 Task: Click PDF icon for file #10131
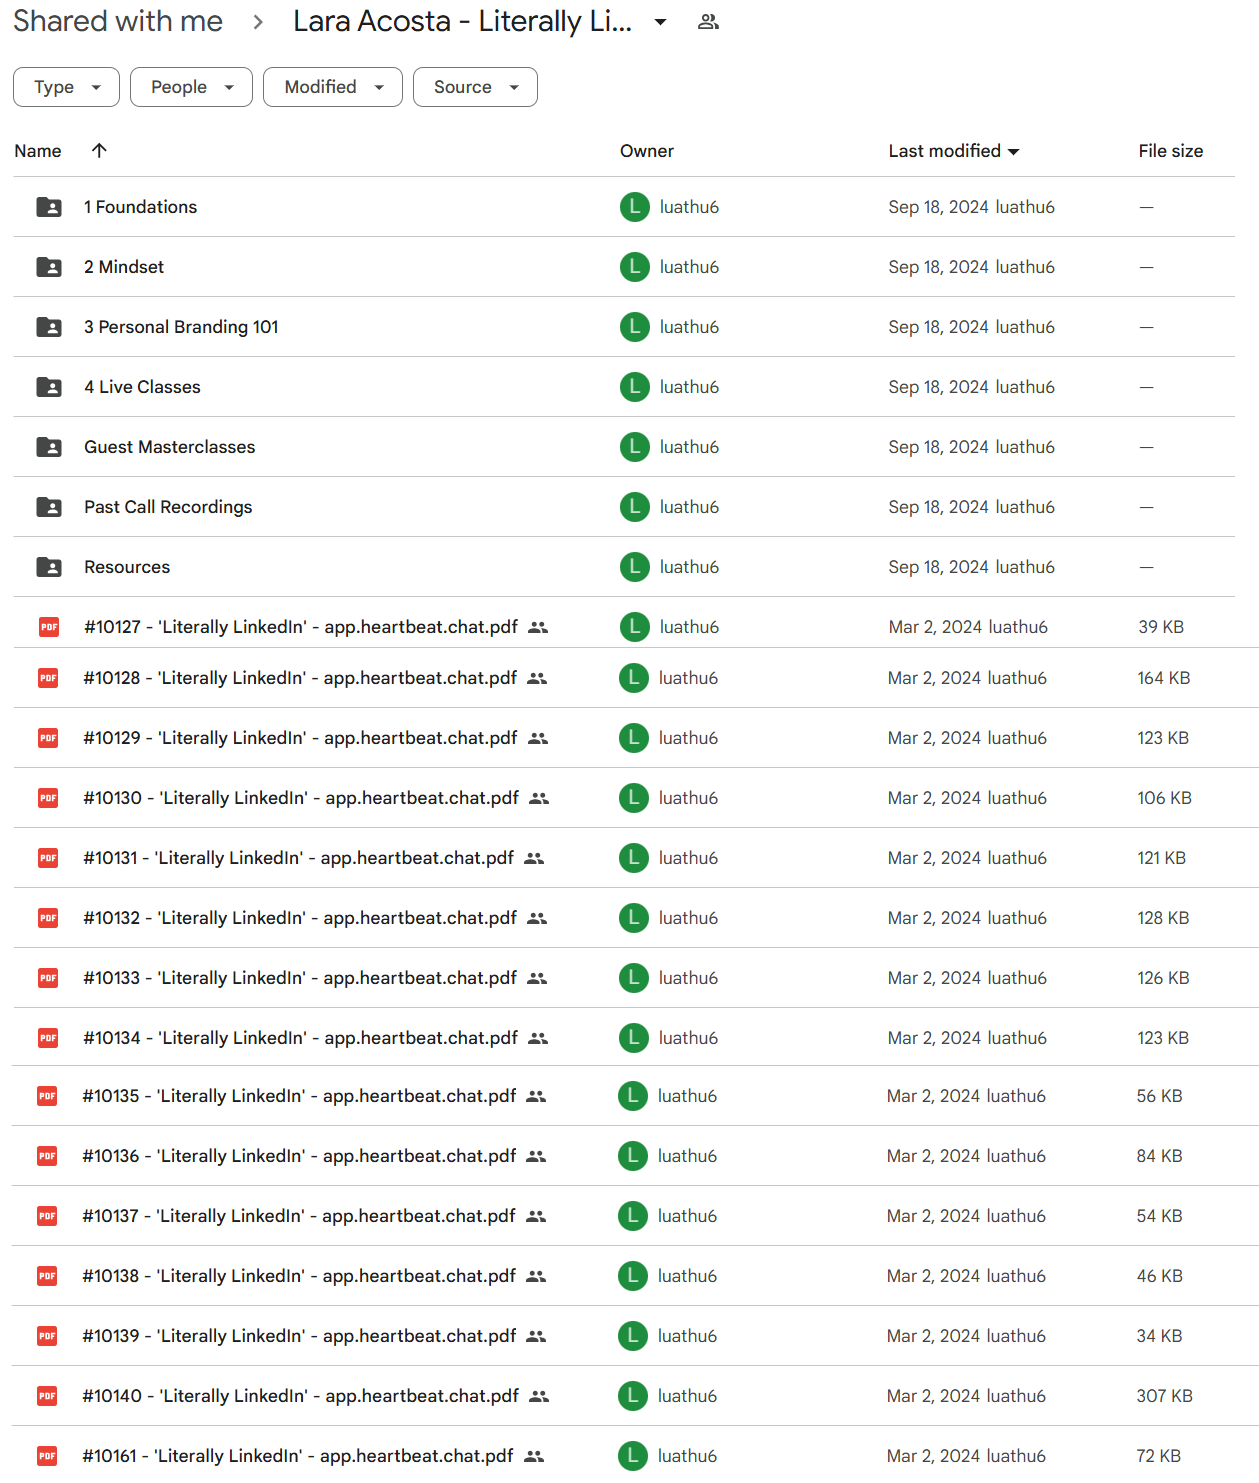pyautogui.click(x=48, y=858)
